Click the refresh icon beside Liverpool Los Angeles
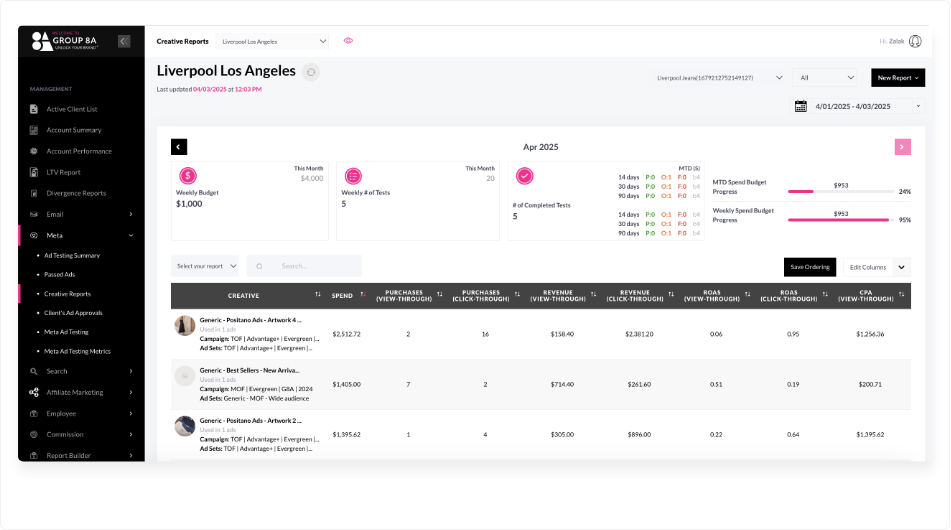This screenshot has height=530, width=951. 311,72
